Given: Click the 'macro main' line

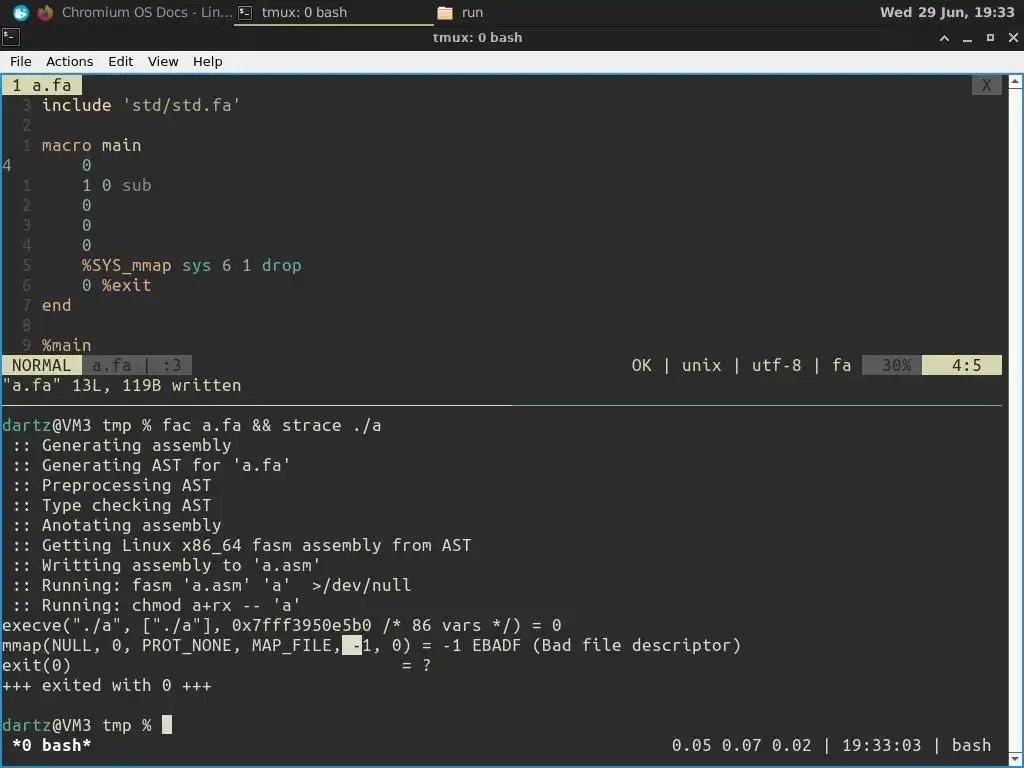Looking at the screenshot, I should point(91,145).
